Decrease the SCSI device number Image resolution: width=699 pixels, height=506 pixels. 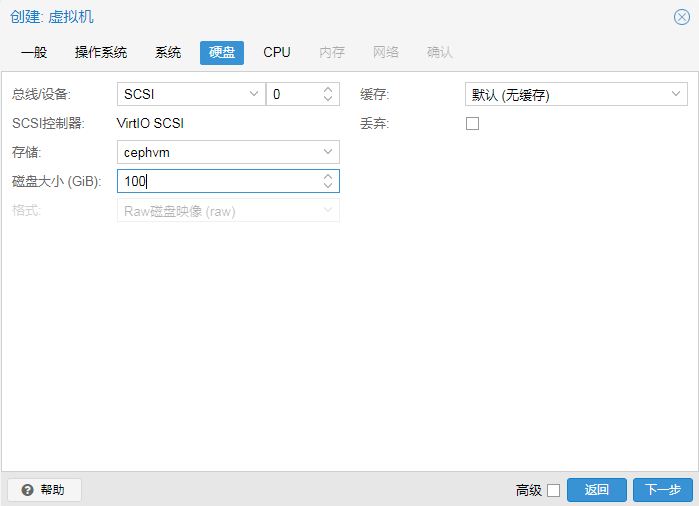(x=328, y=99)
